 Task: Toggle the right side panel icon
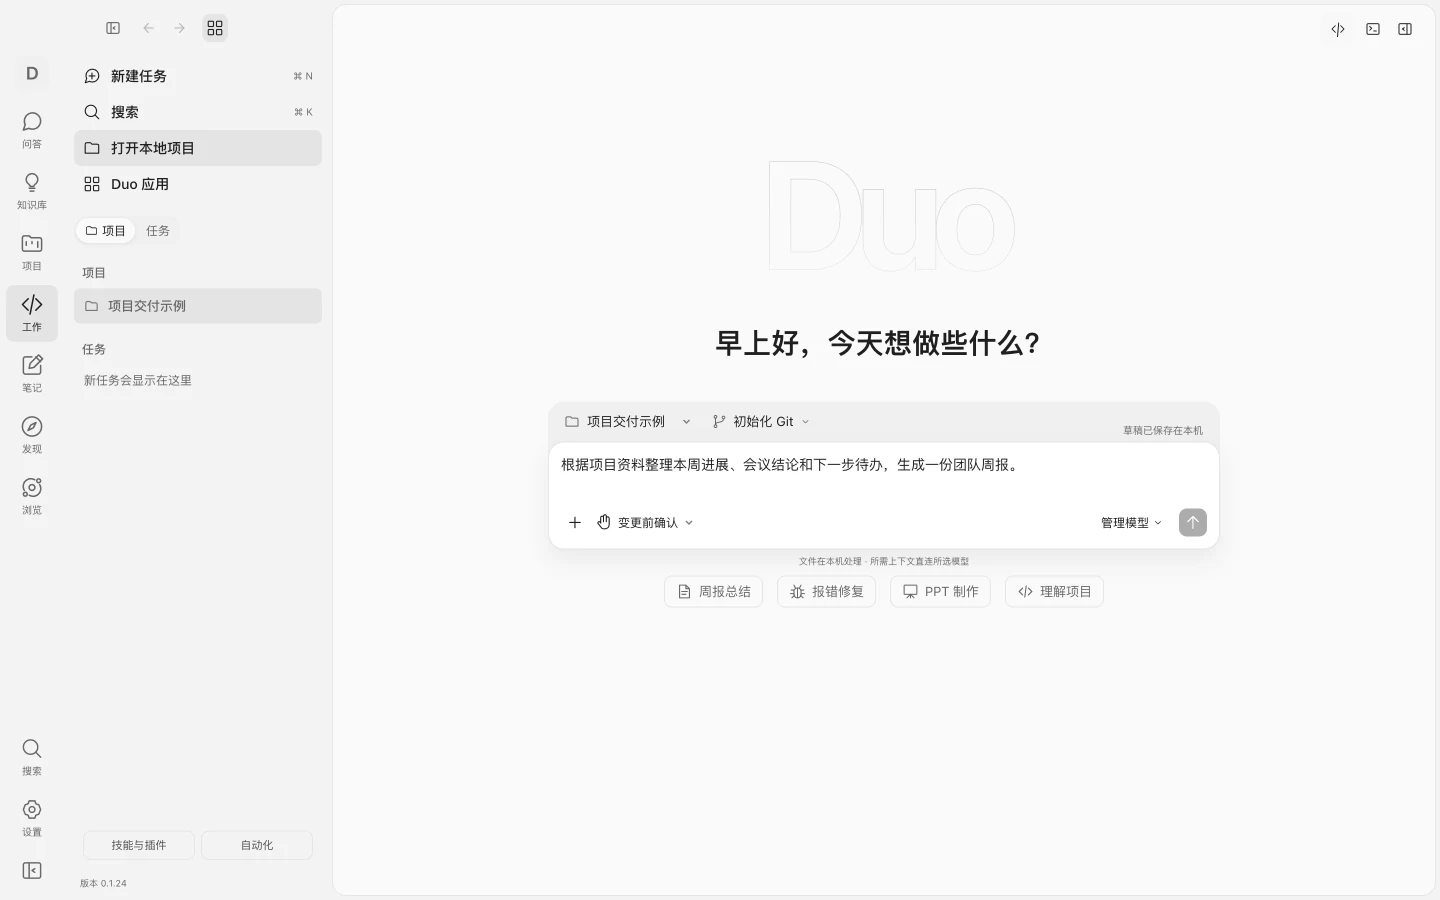[x=1405, y=29]
